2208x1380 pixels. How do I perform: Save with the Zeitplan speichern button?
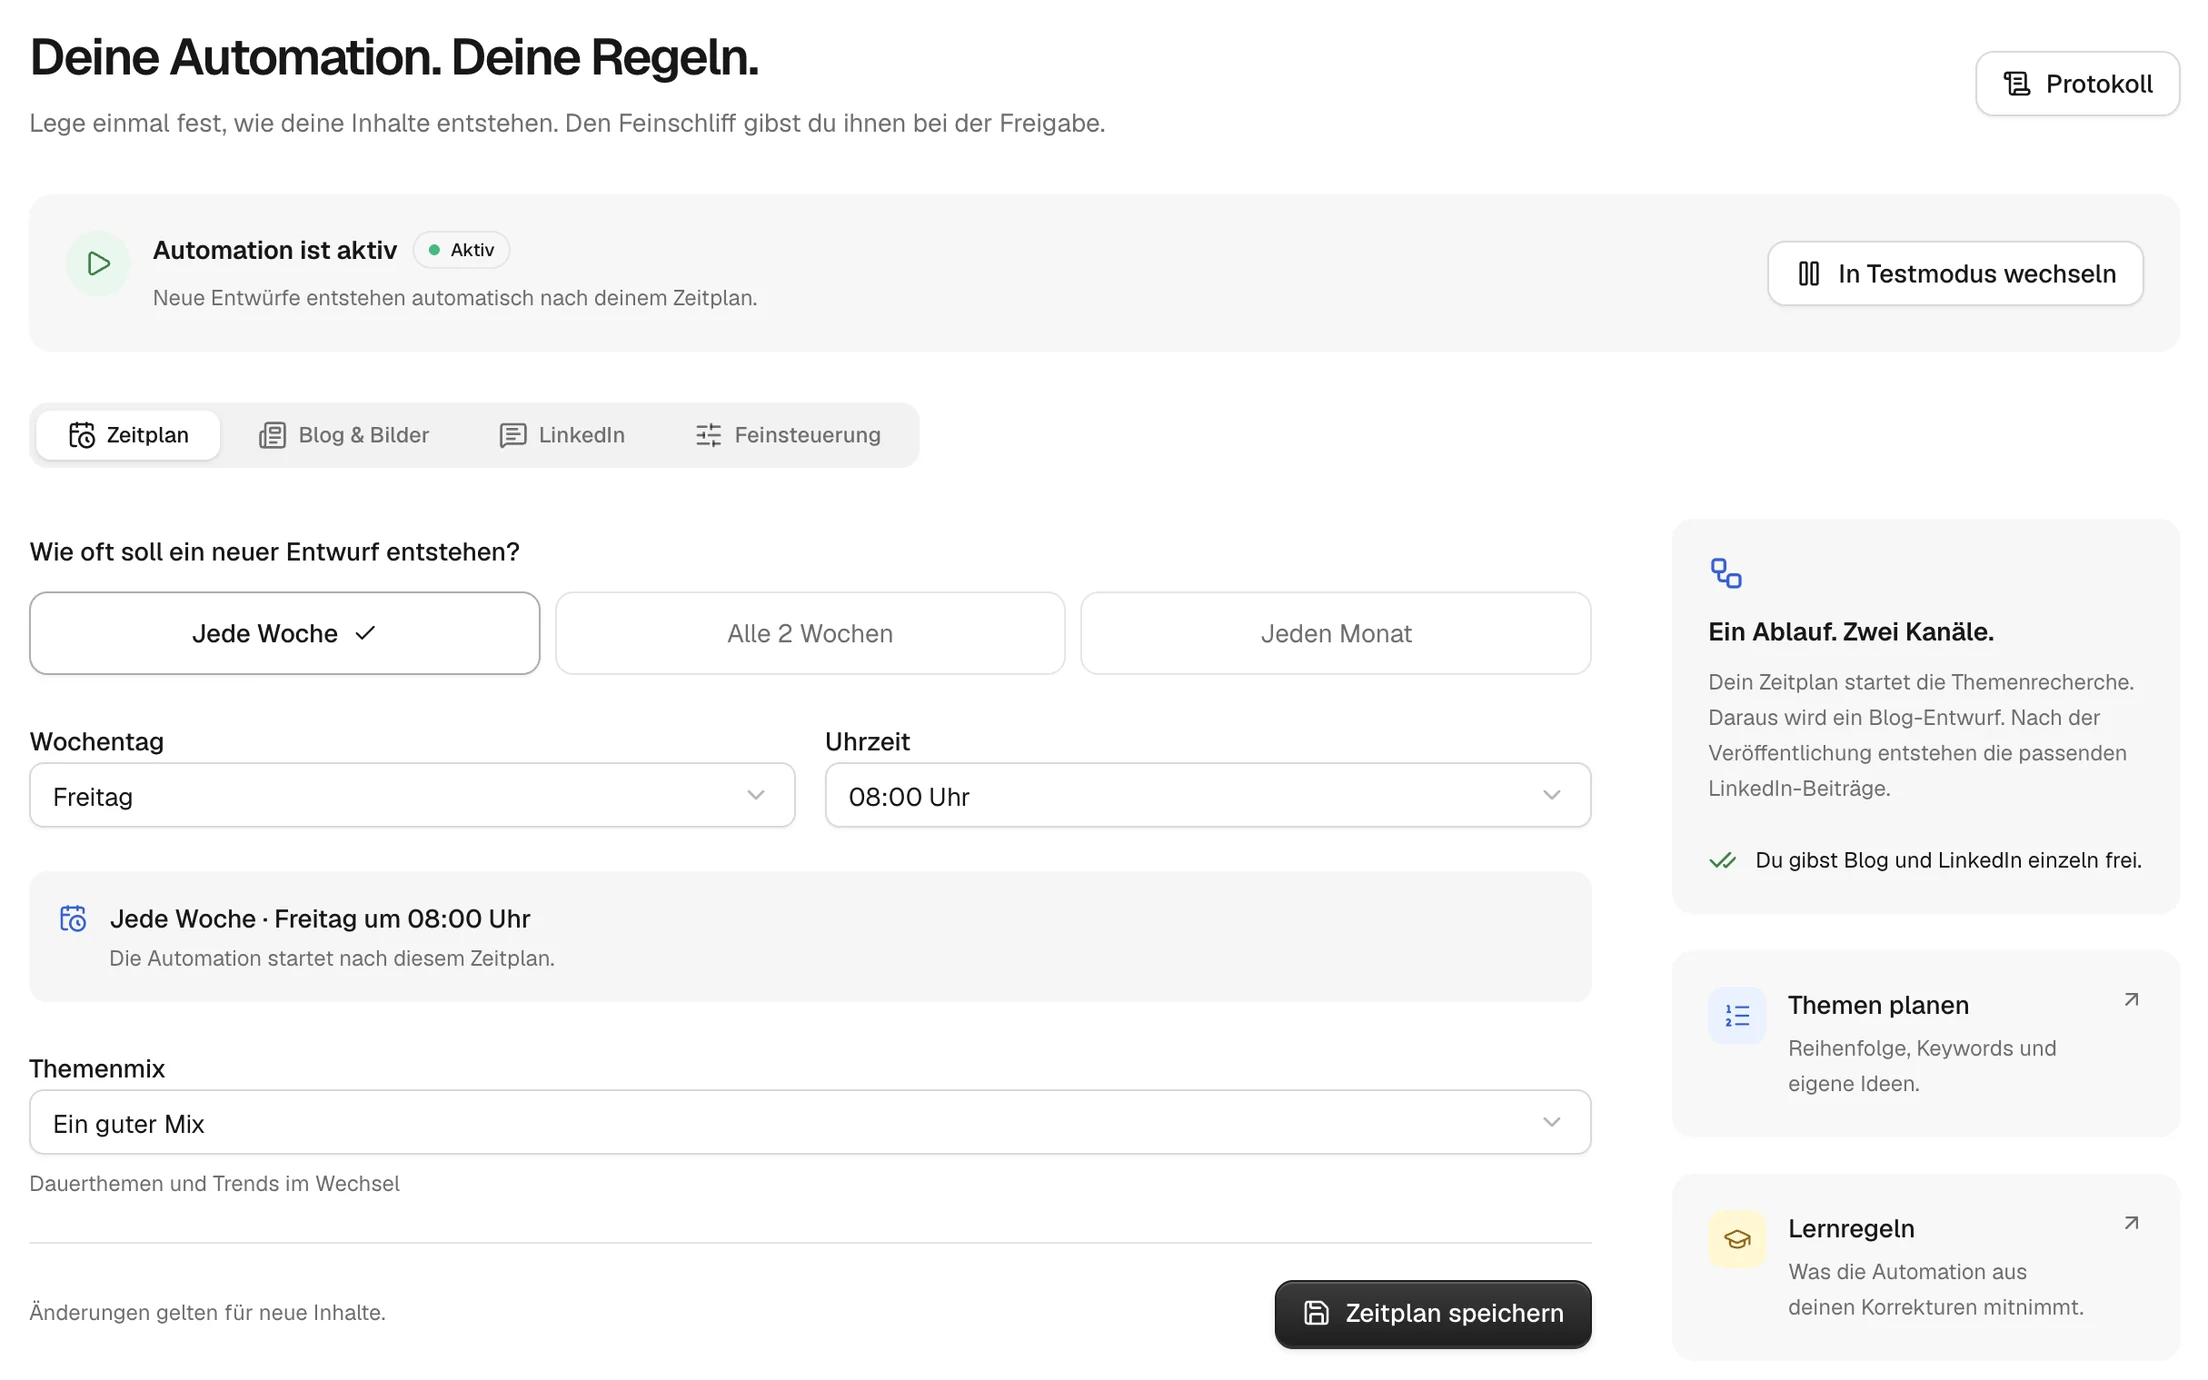pyautogui.click(x=1433, y=1314)
